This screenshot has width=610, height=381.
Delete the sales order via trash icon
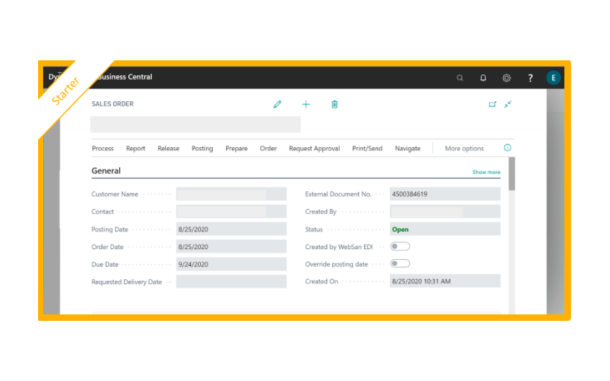coord(335,104)
